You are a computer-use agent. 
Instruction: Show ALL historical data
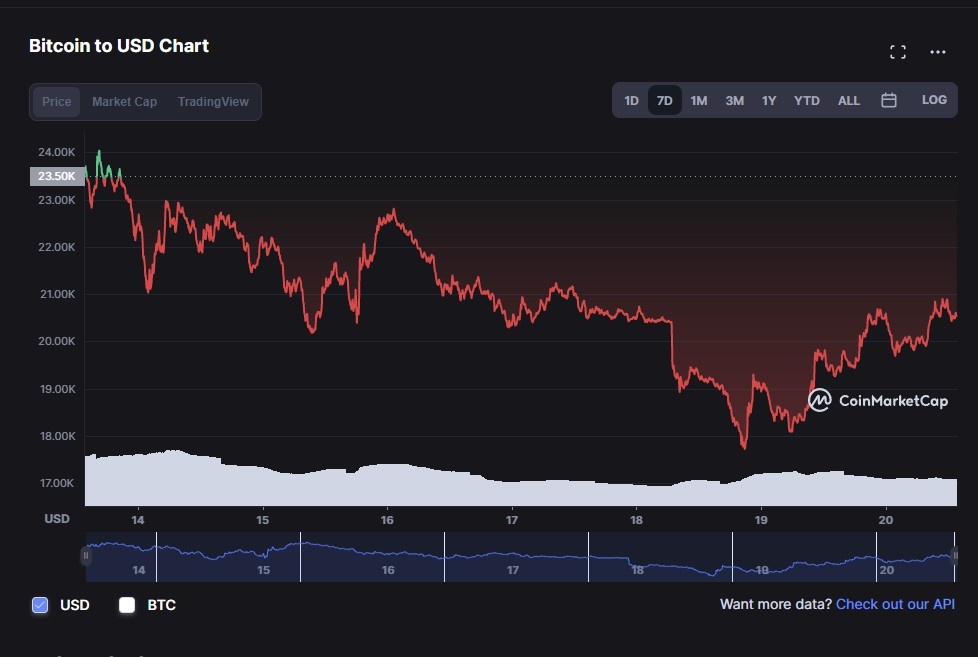848,100
